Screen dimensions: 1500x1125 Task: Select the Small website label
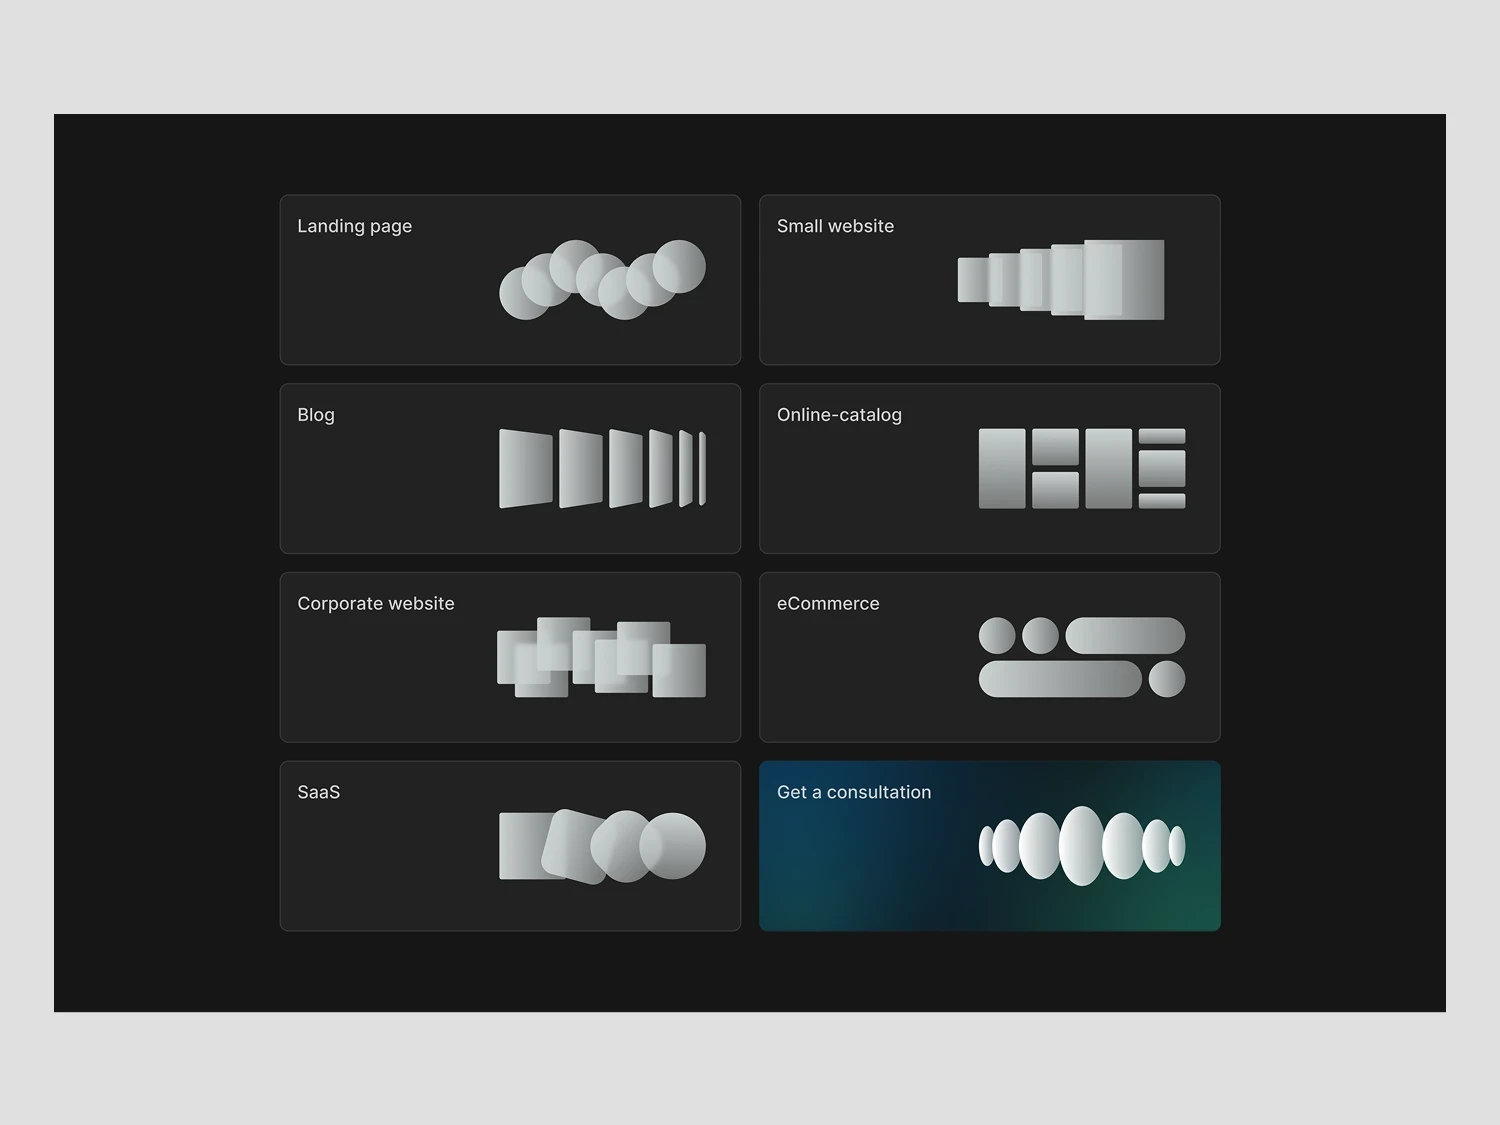point(836,226)
